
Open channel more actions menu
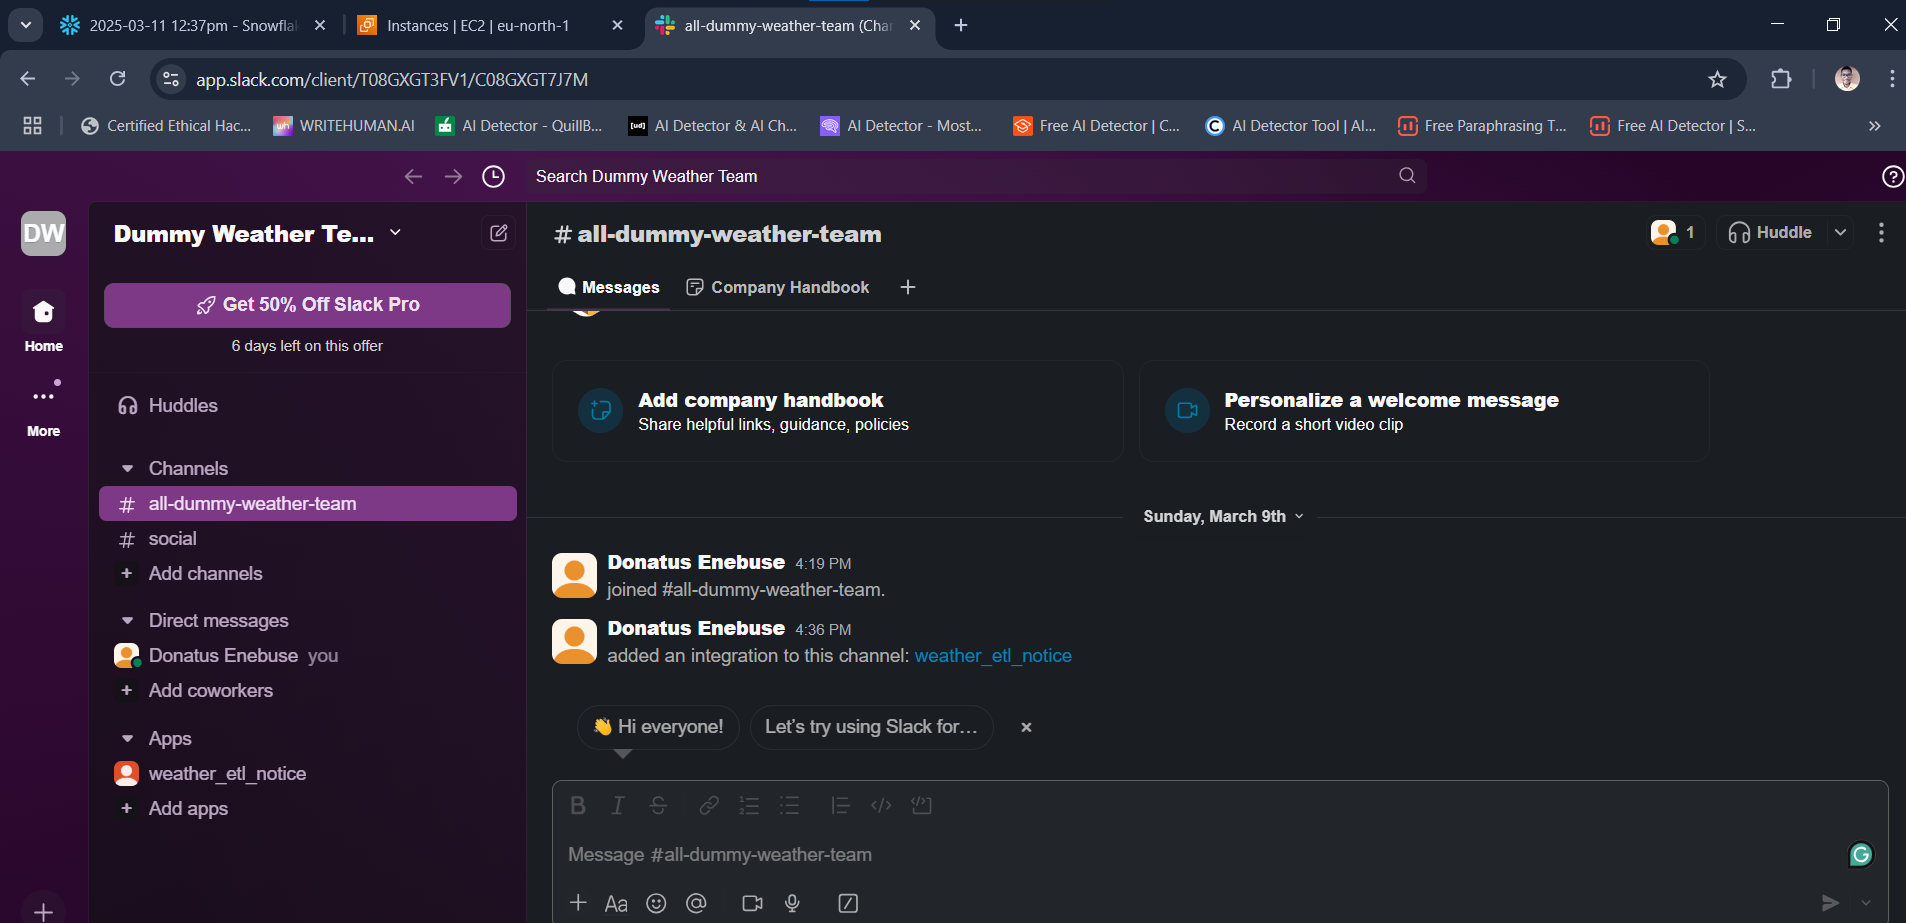(x=1881, y=232)
